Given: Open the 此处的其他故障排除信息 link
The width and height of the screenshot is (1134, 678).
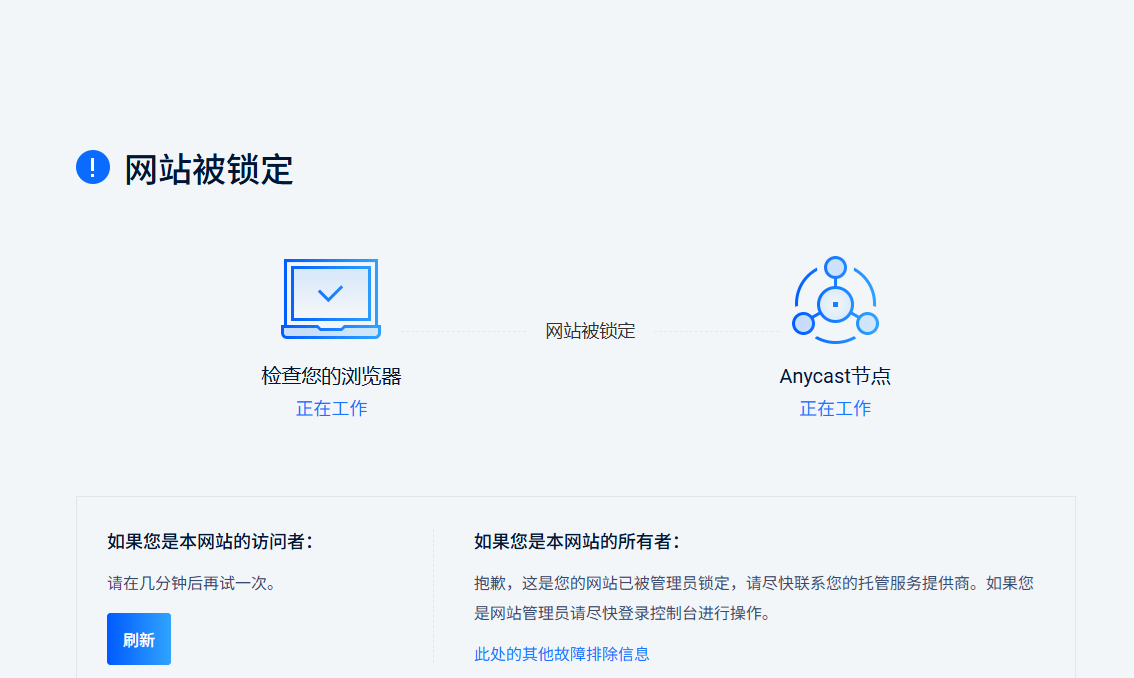Looking at the screenshot, I should pos(561,654).
